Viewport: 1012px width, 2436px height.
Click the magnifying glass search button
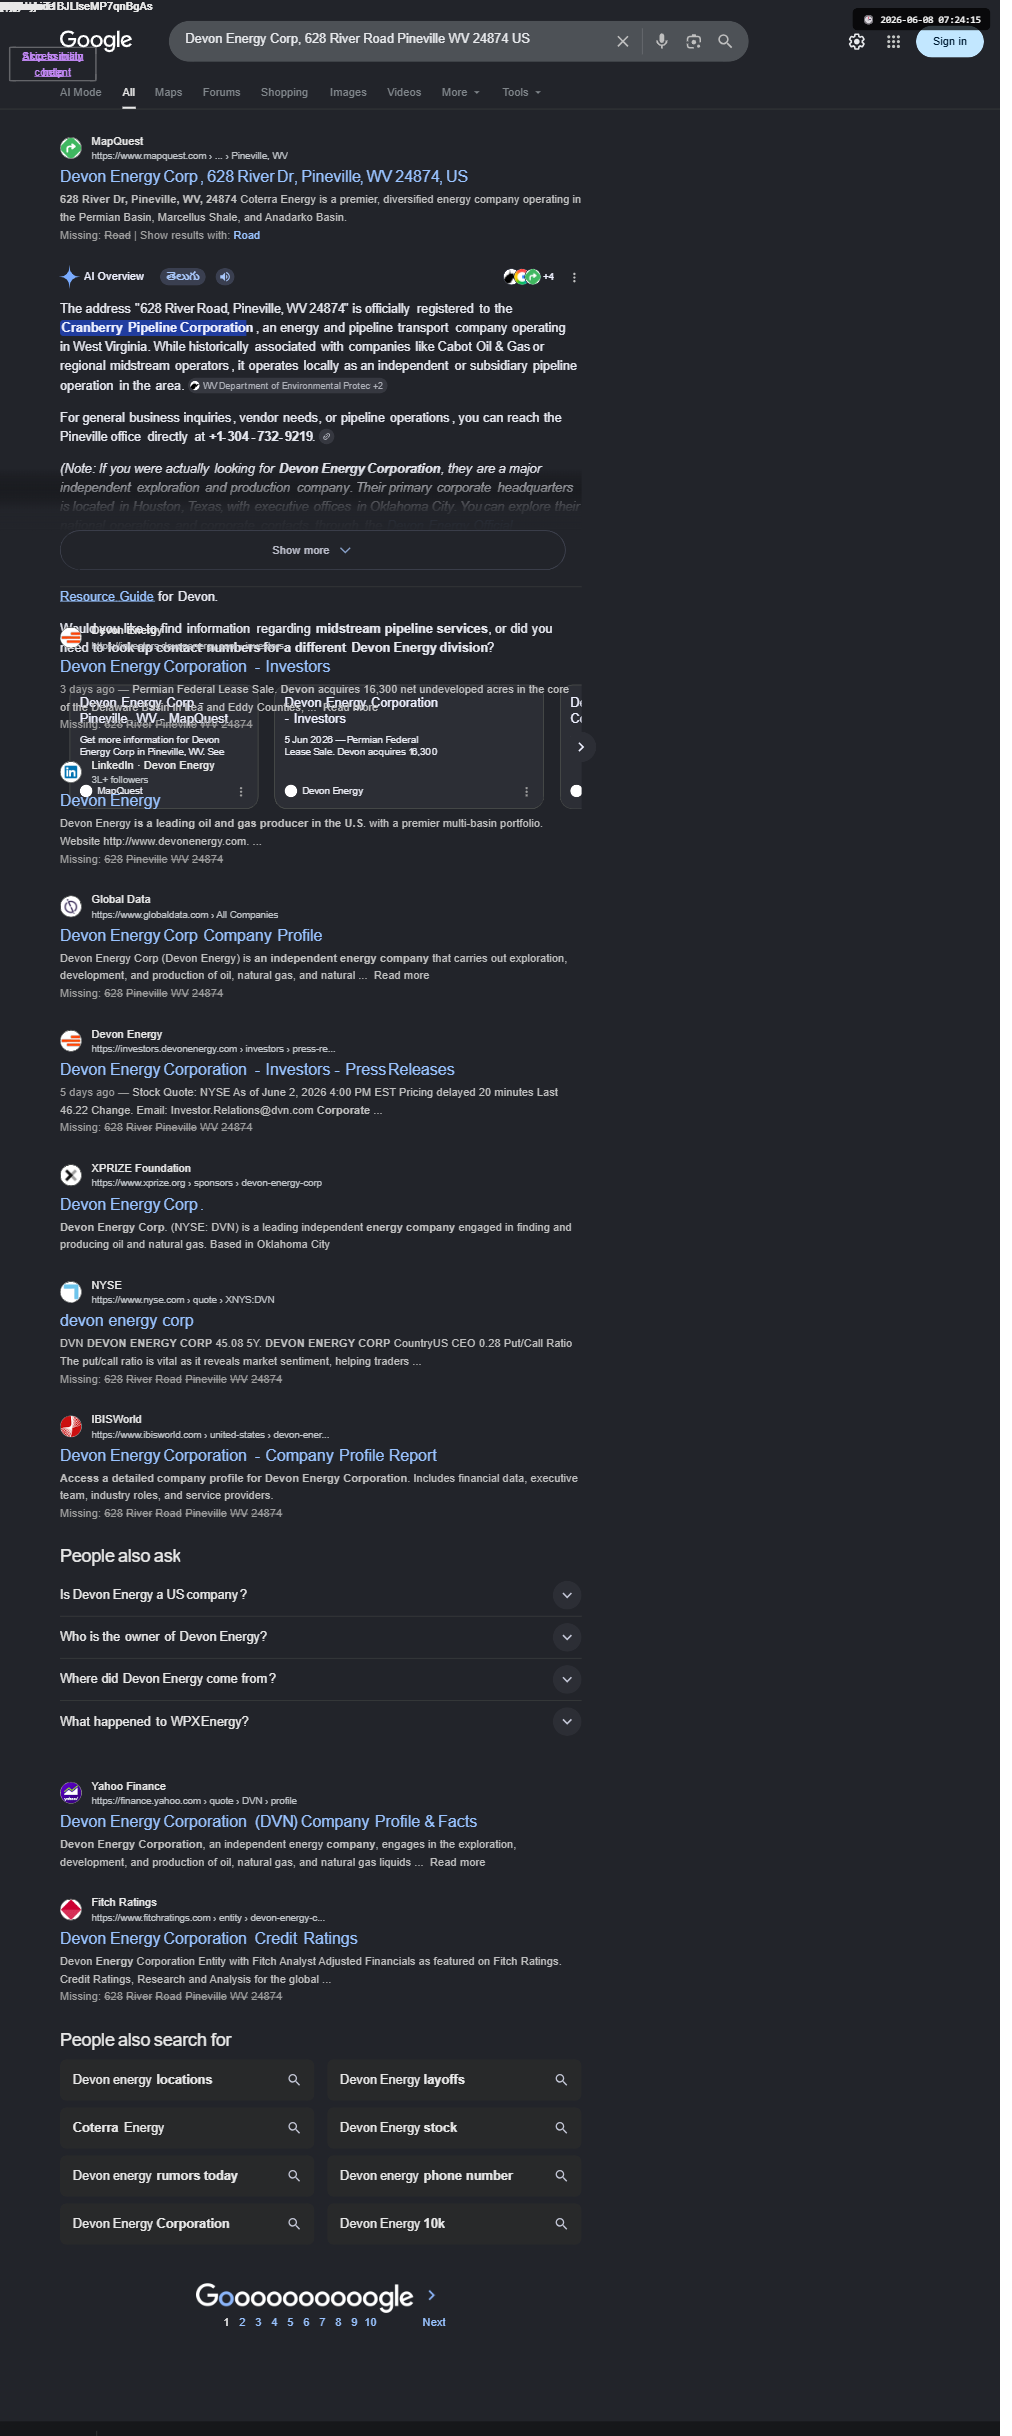coord(725,42)
